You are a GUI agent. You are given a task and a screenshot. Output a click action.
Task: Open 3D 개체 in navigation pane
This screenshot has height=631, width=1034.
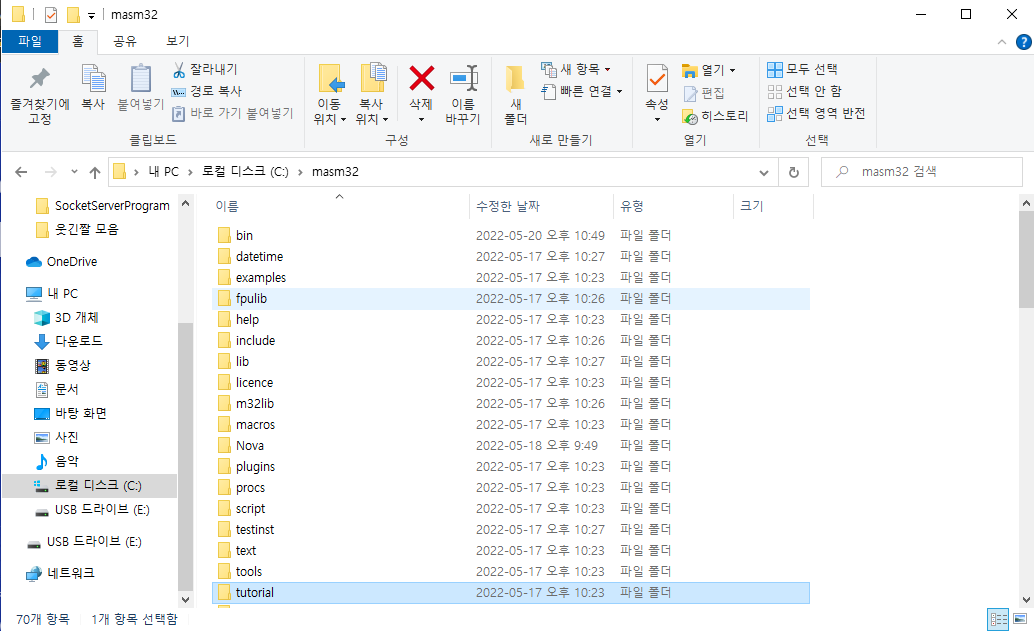tap(67, 318)
